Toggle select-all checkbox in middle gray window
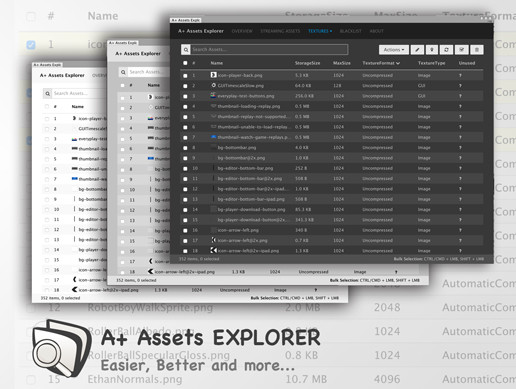 [x=122, y=86]
